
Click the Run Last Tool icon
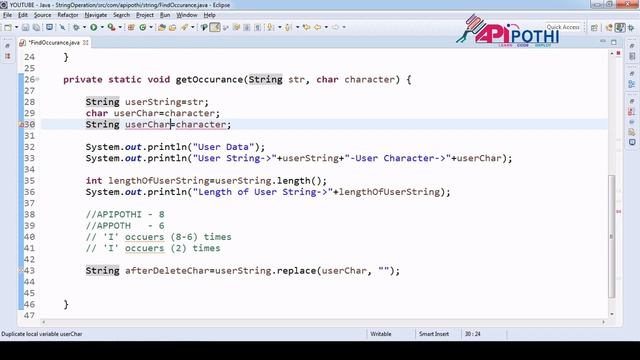(111, 27)
